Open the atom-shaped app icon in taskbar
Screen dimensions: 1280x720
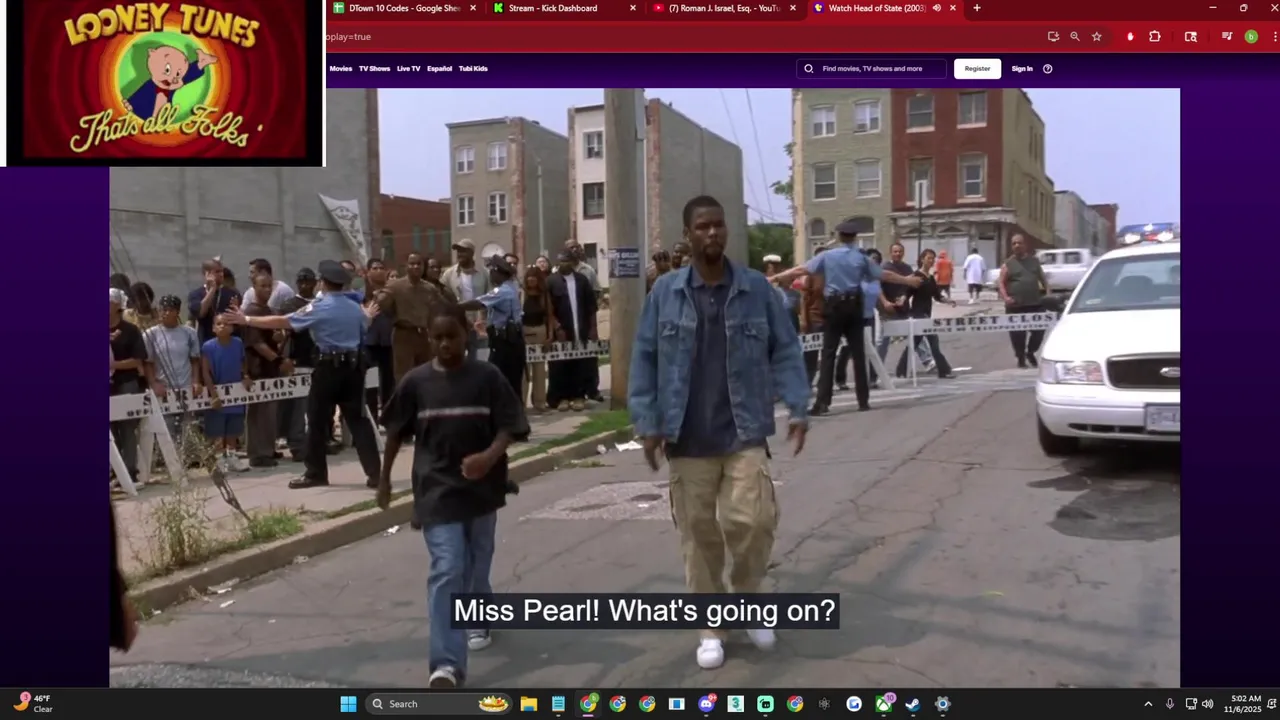pos(824,704)
